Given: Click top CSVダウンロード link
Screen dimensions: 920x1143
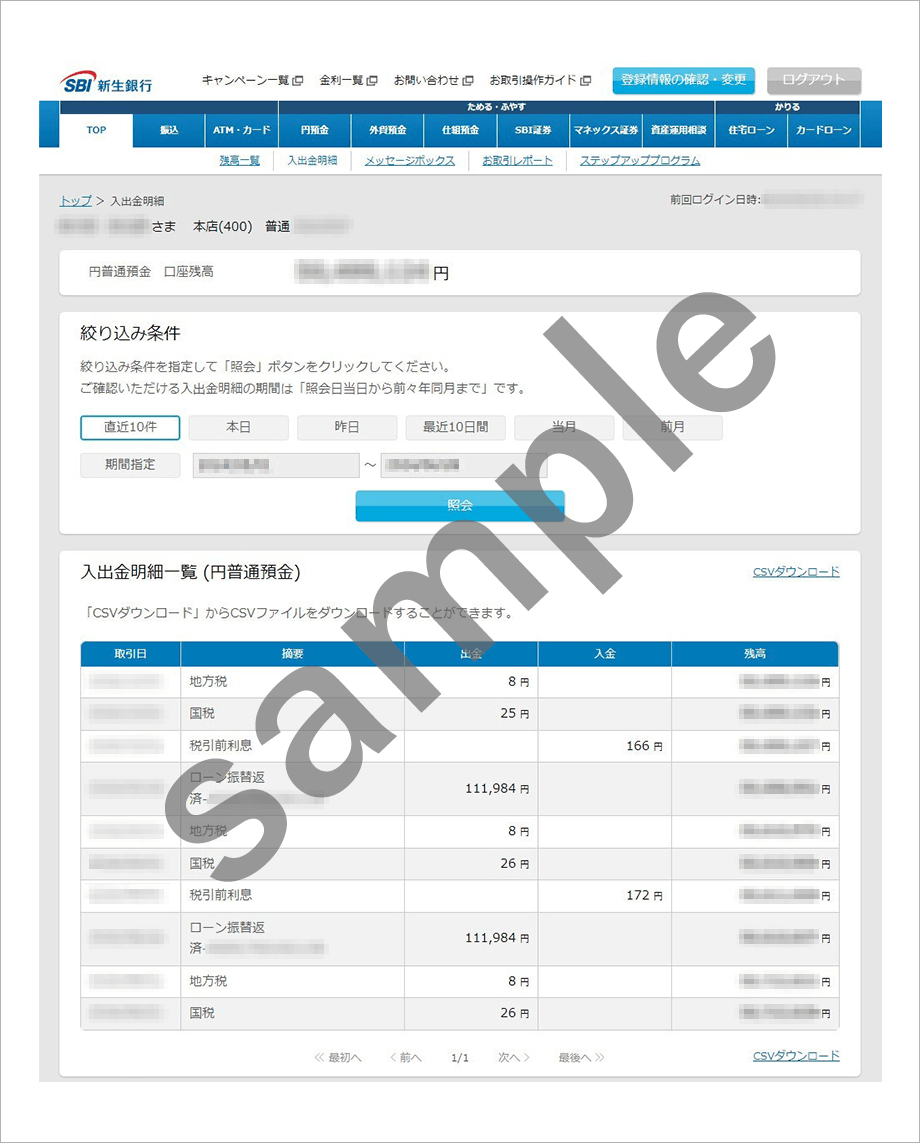Looking at the screenshot, I should pyautogui.click(x=795, y=572).
